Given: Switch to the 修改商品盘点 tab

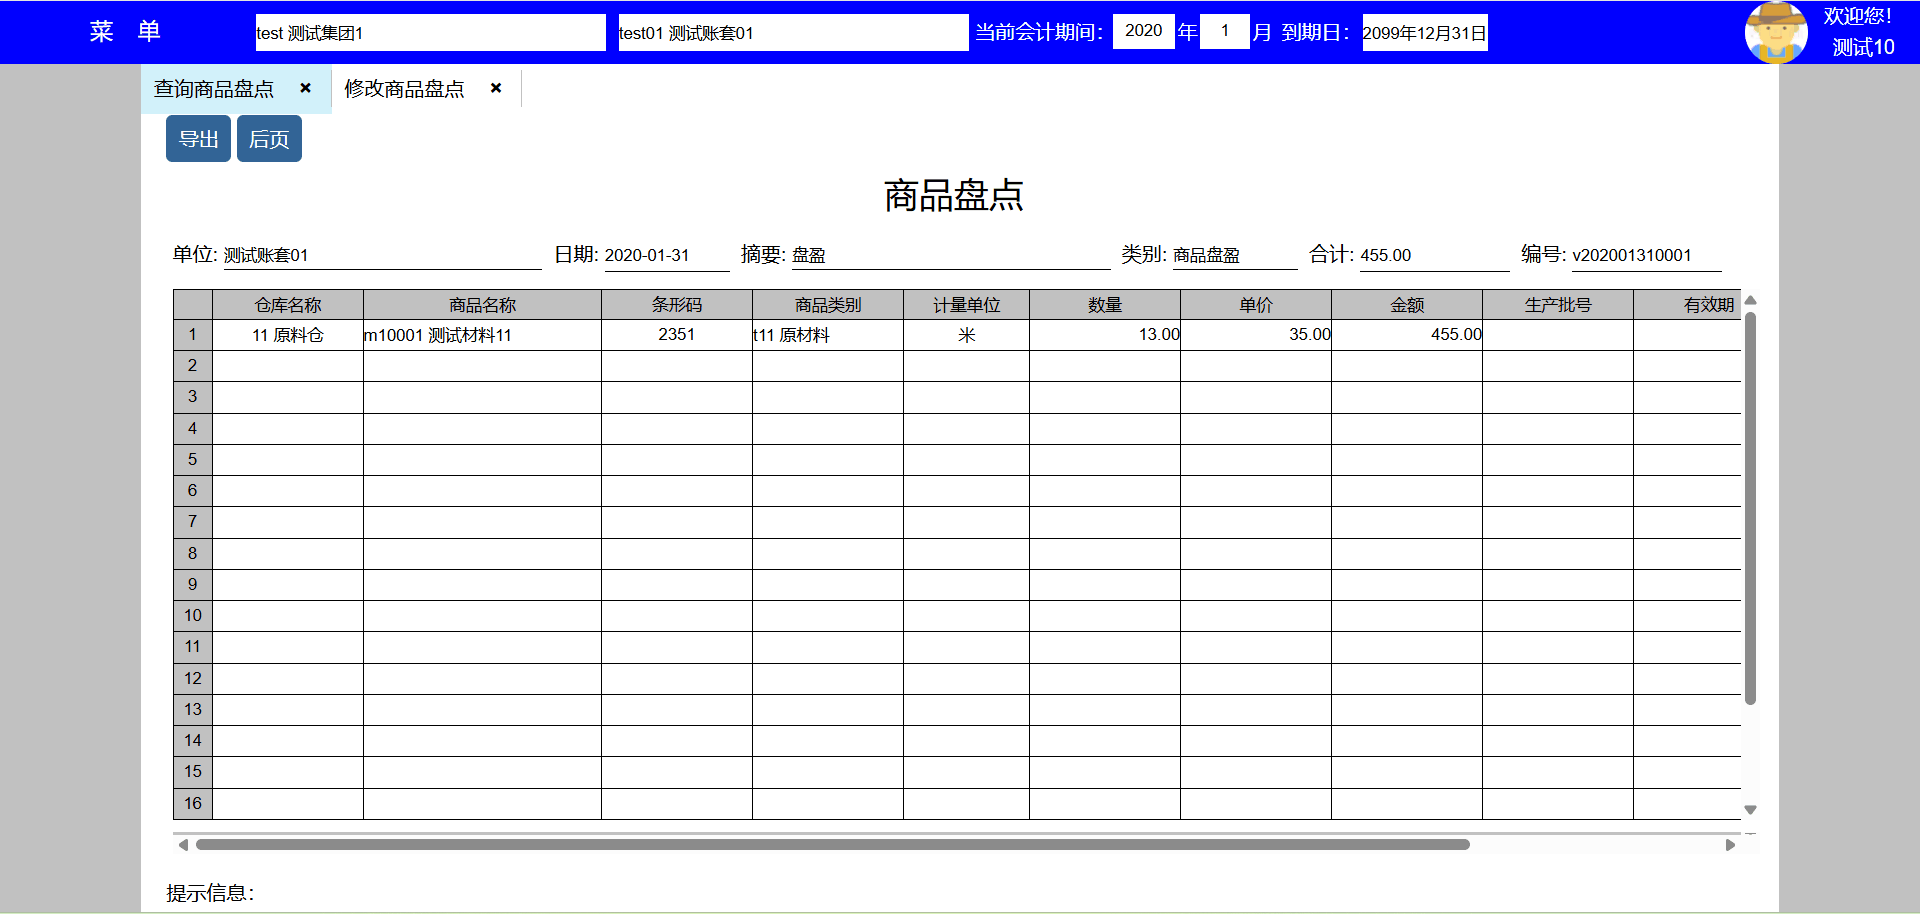Looking at the screenshot, I should click(404, 89).
